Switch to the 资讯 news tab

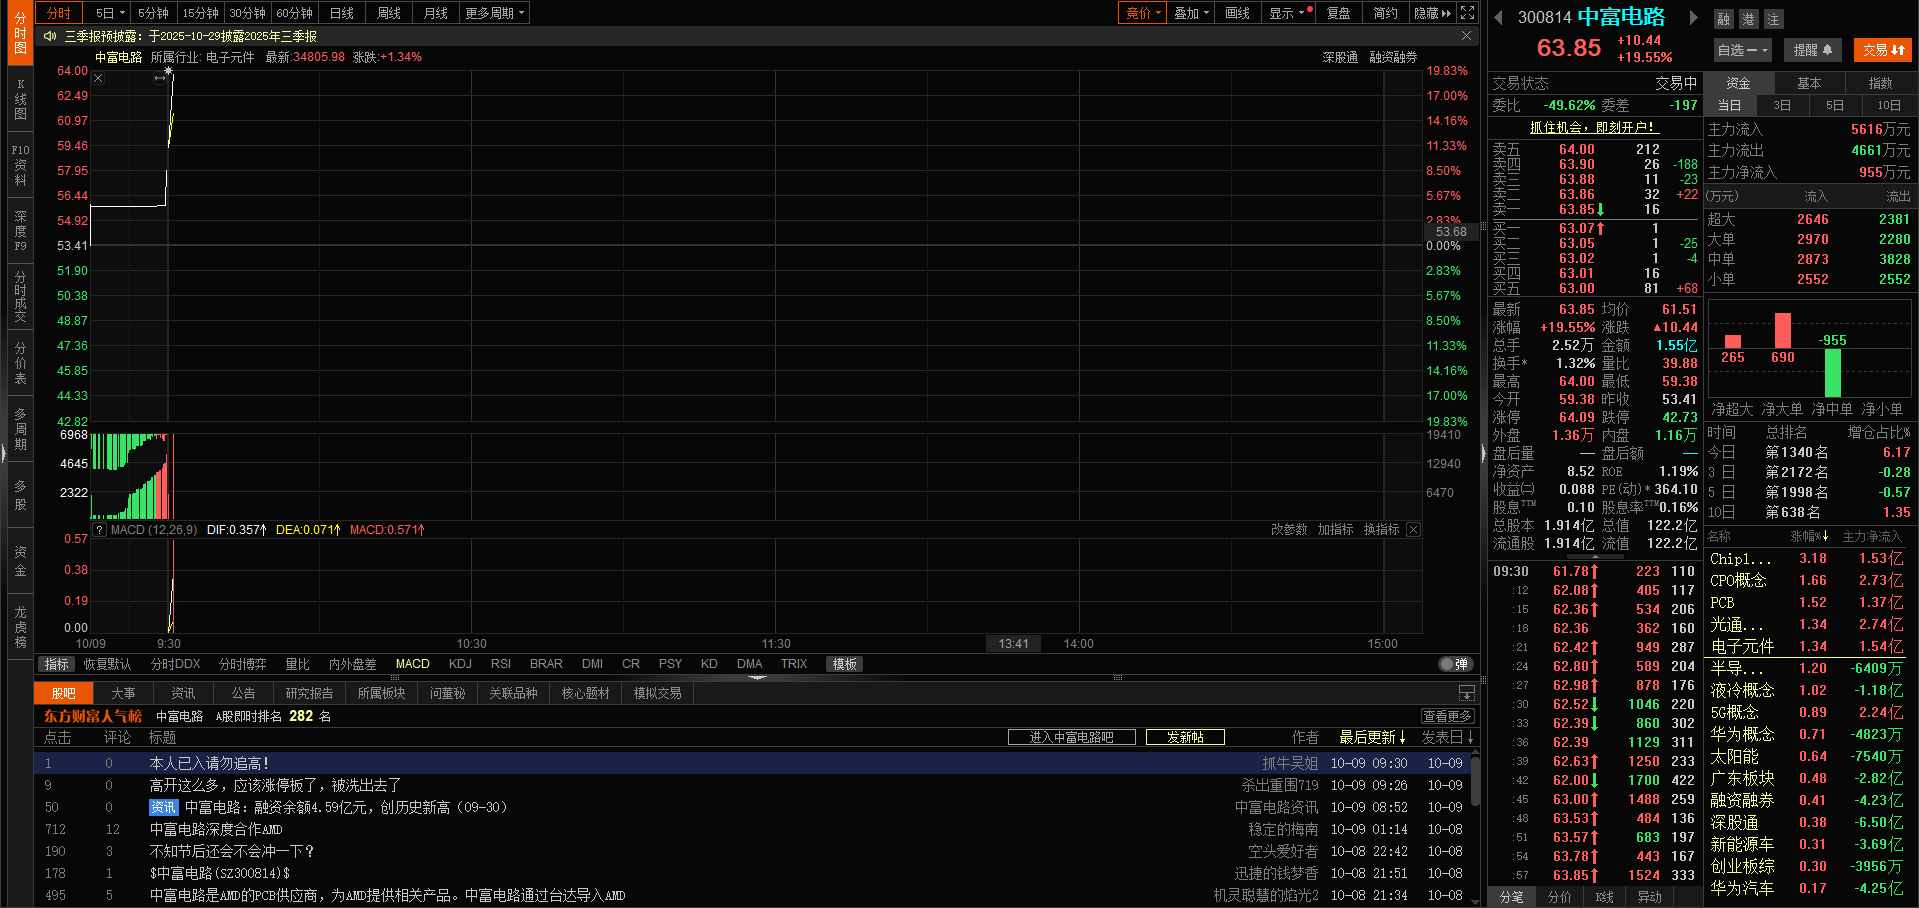pos(183,693)
